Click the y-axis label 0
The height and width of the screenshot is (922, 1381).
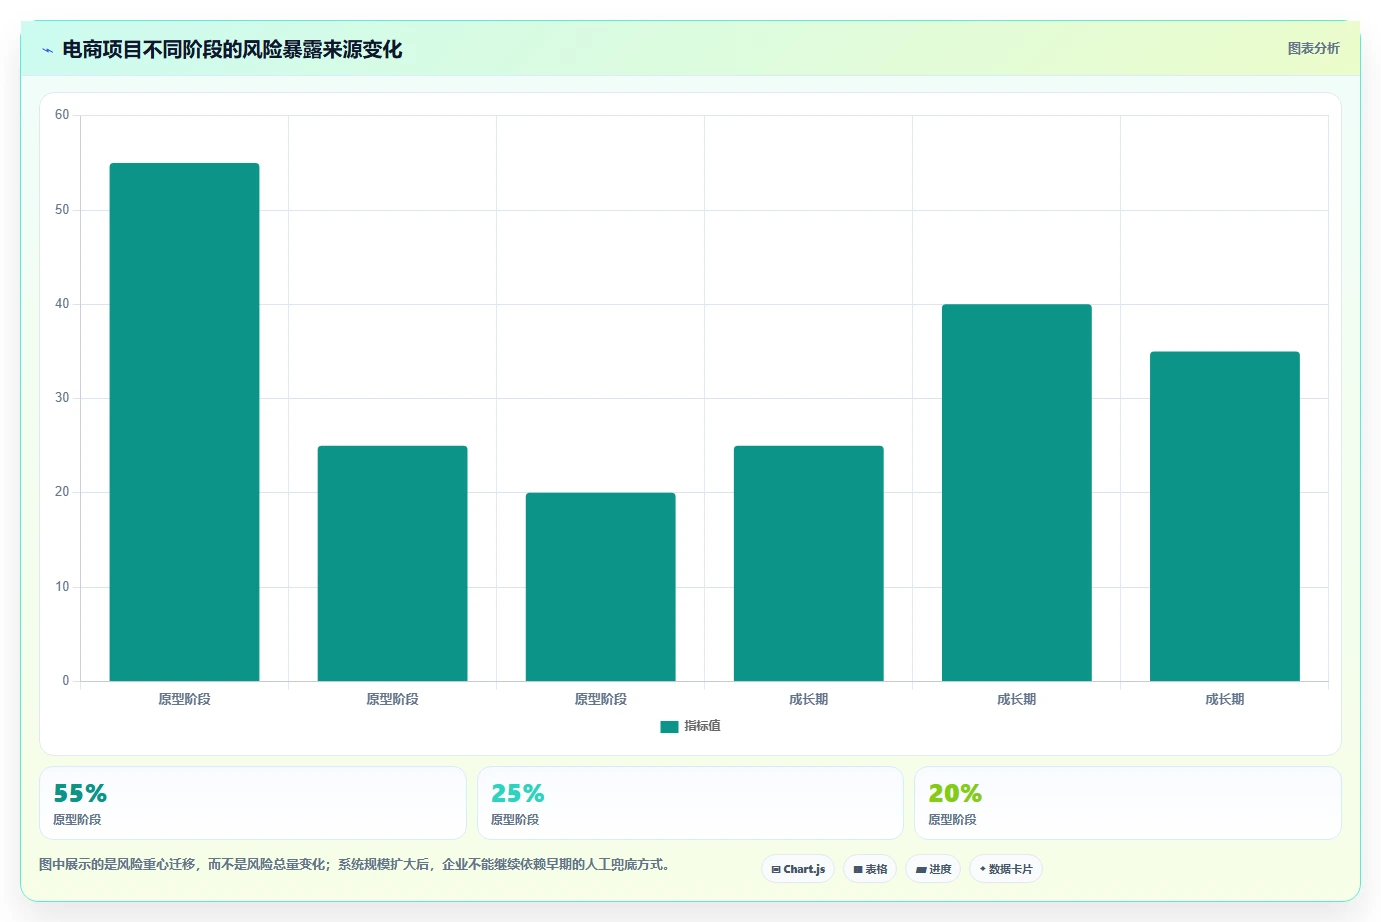[66, 681]
